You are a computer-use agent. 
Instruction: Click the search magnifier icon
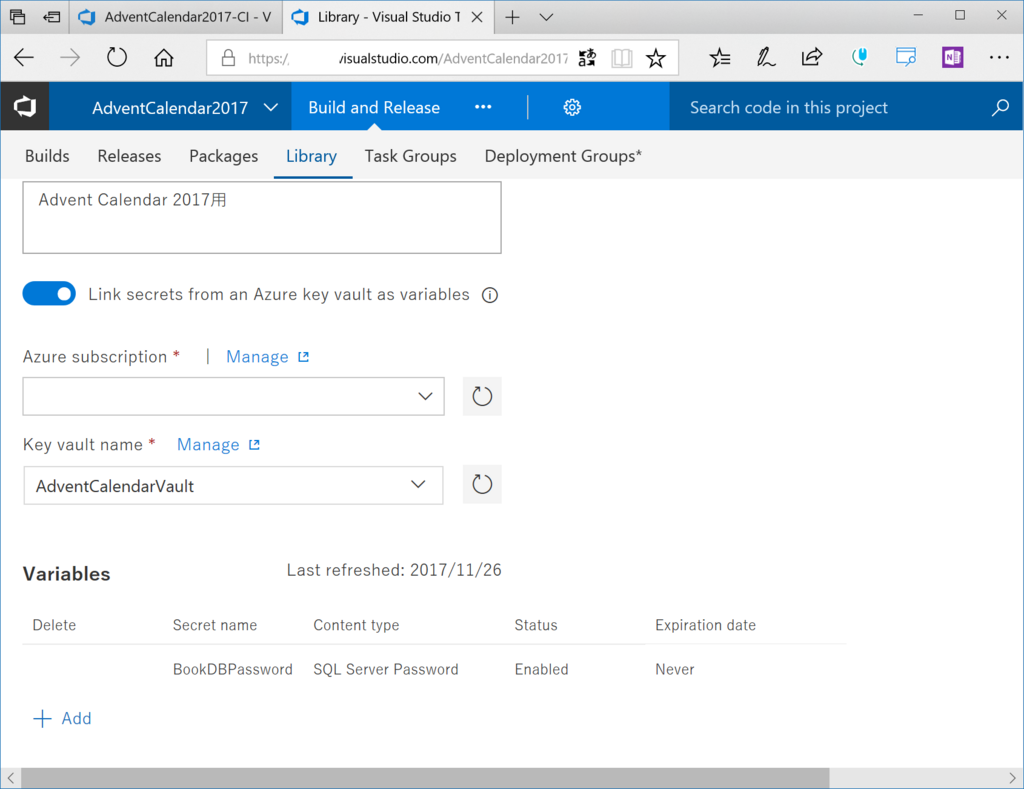click(1000, 107)
